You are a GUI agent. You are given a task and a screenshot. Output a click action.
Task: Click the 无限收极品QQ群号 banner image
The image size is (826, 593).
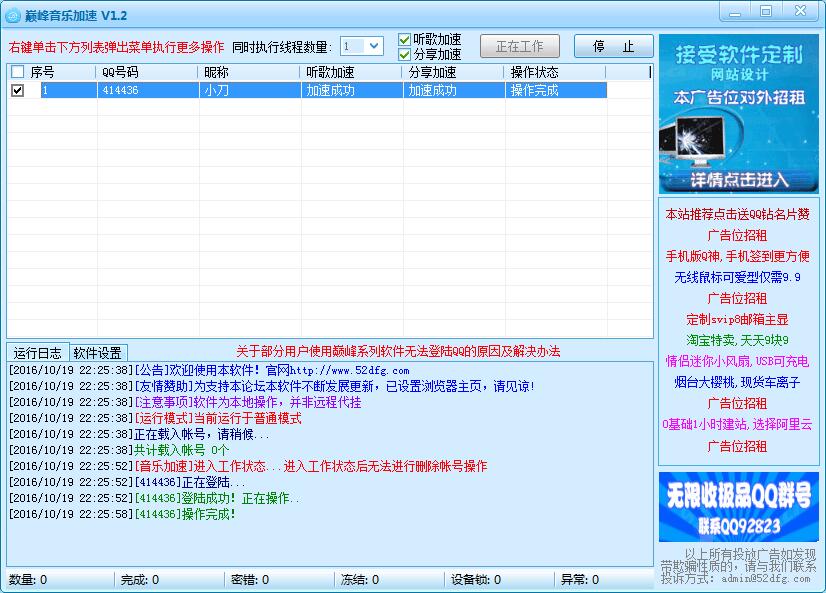(738, 506)
